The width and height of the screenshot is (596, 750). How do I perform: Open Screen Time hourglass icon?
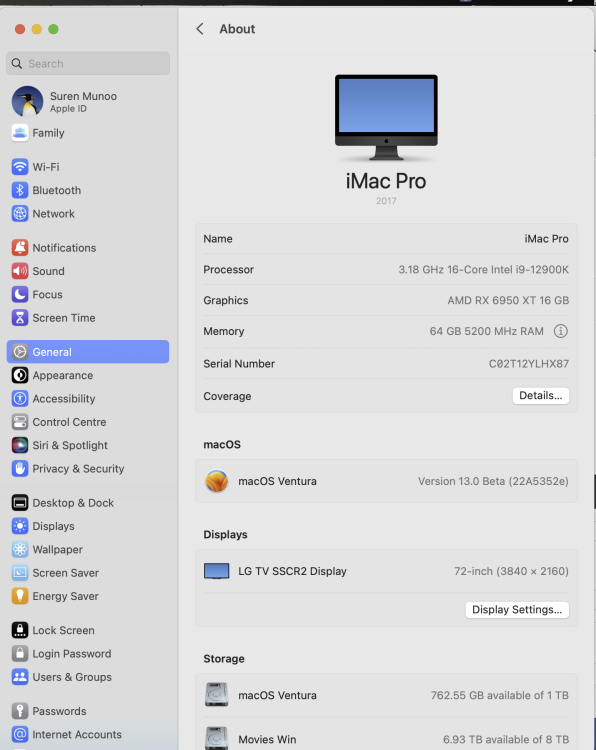pos(20,318)
